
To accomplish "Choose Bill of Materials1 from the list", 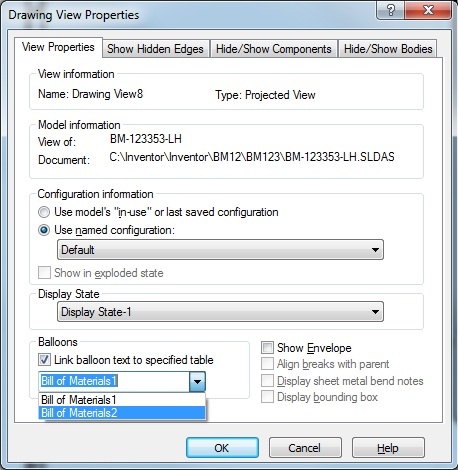I will point(122,400).
